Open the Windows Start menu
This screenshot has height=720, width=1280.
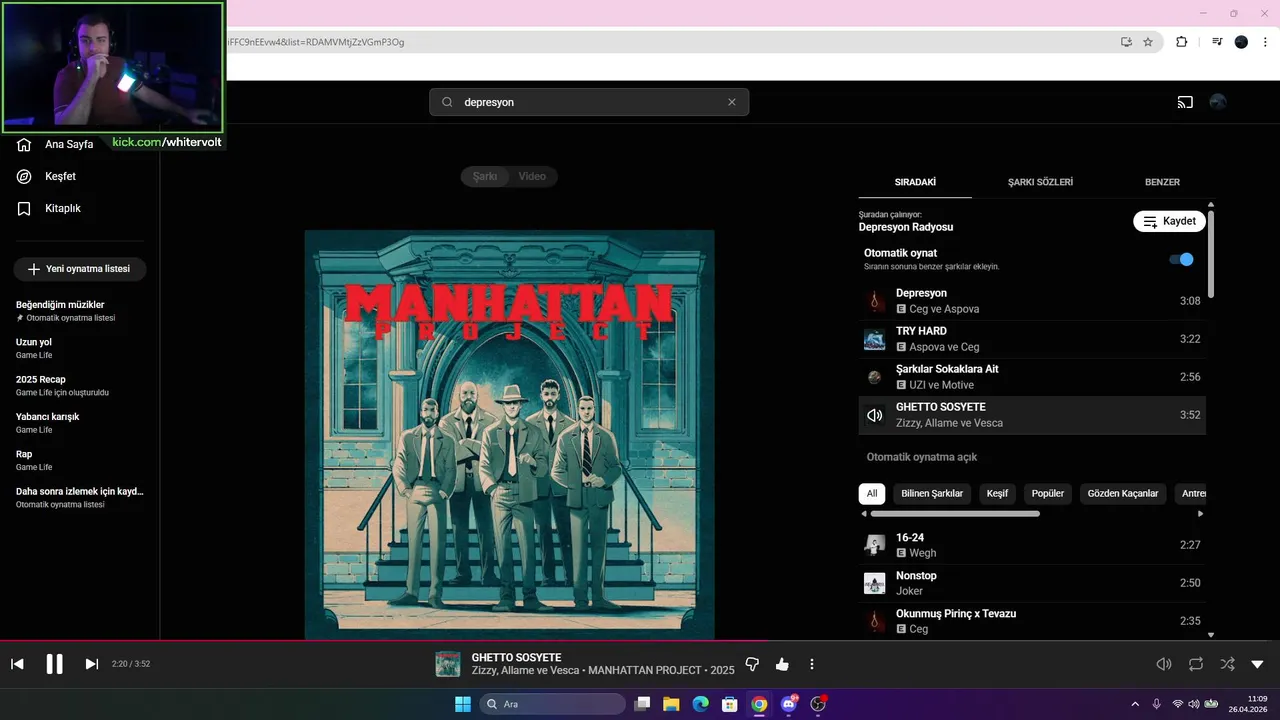click(x=463, y=704)
